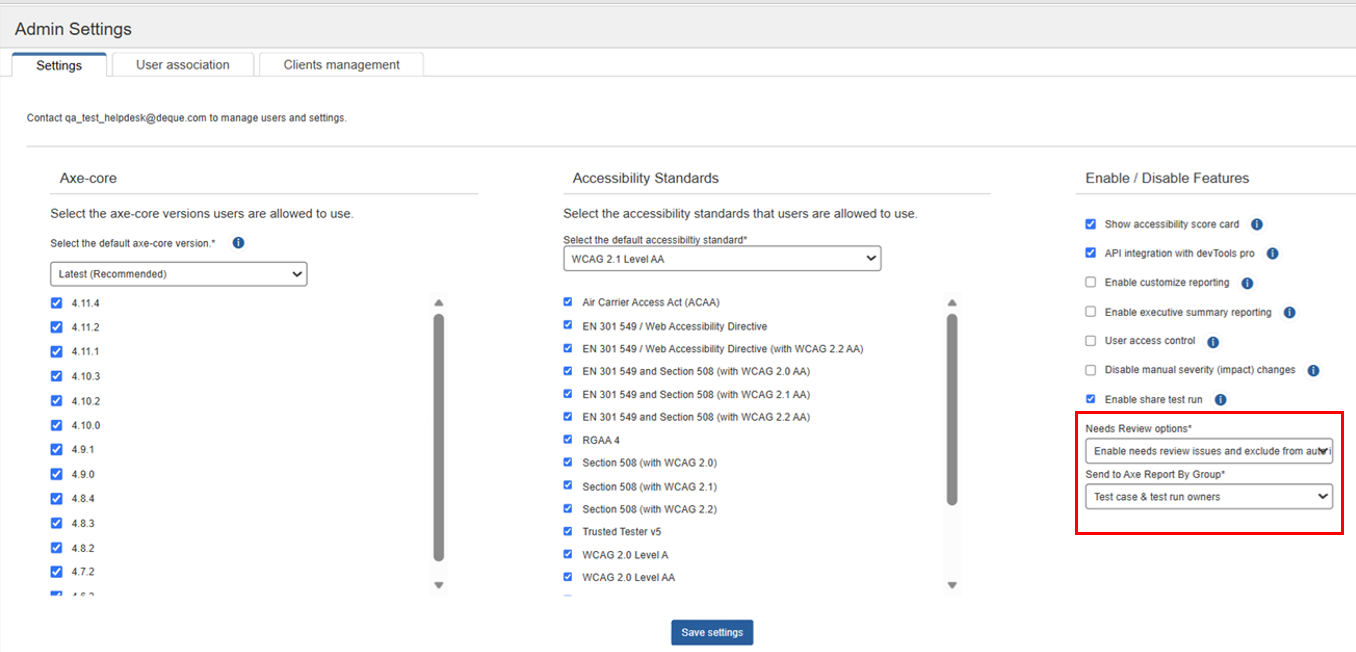Toggle axe-core version 4.10.0 checkbox
The width and height of the screenshot is (1356, 652).
coord(57,425)
